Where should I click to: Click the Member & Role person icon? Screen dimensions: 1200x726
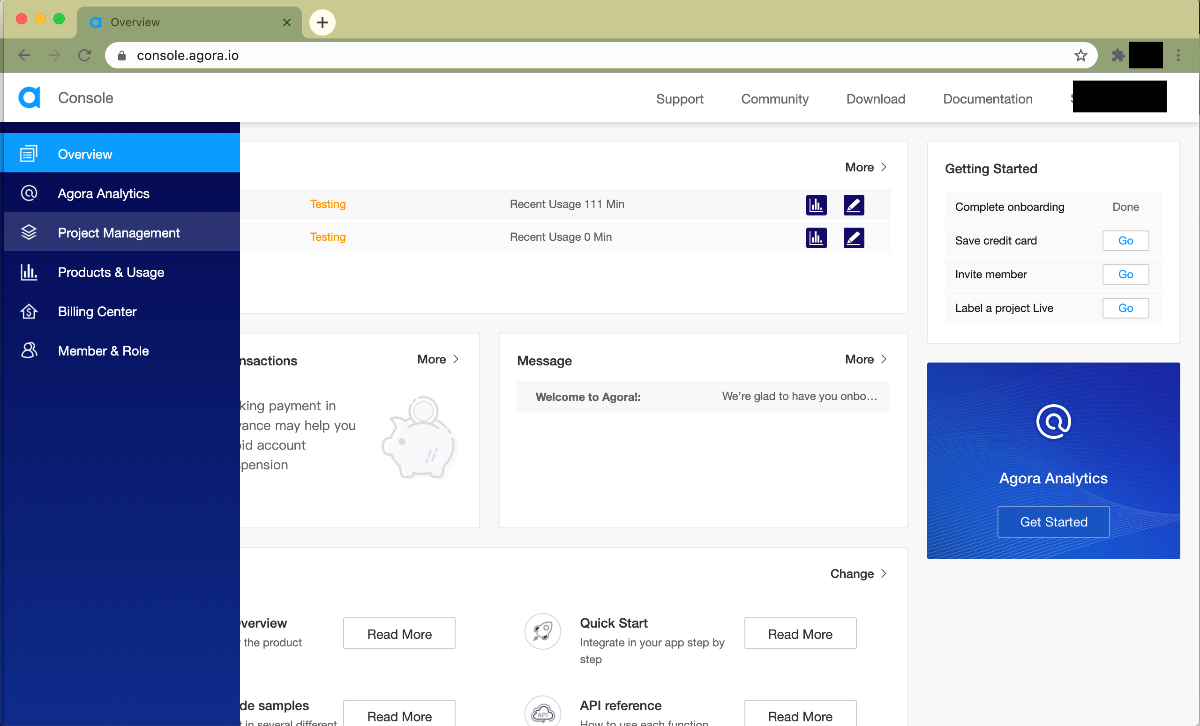[x=29, y=351]
